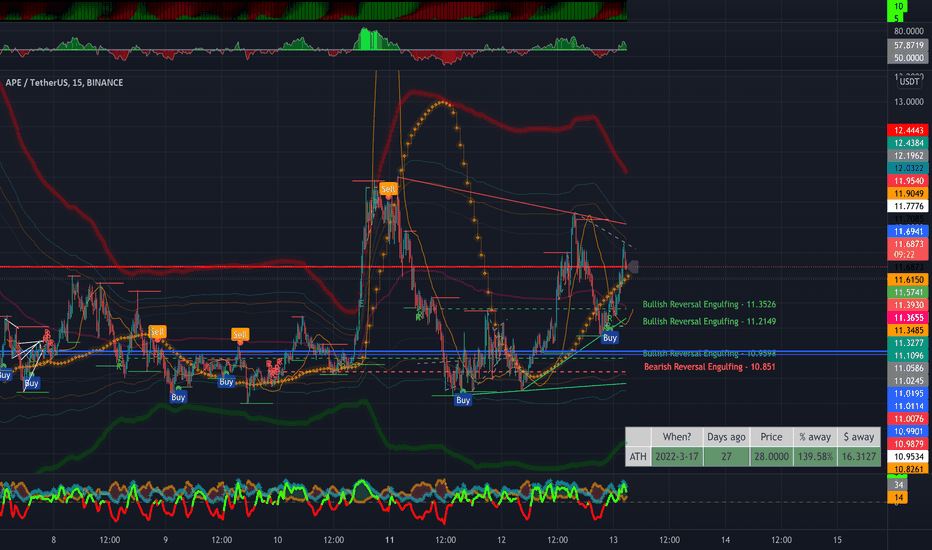Click the current price label with 09:22 countdown
932x550 pixels.
[x=908, y=249]
